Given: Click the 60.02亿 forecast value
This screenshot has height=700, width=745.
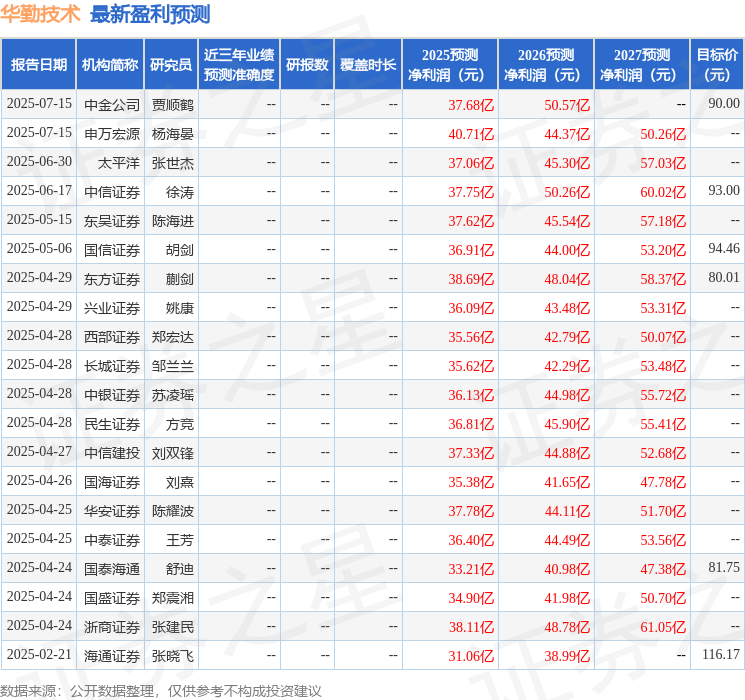Looking at the screenshot, I should pos(665,191).
